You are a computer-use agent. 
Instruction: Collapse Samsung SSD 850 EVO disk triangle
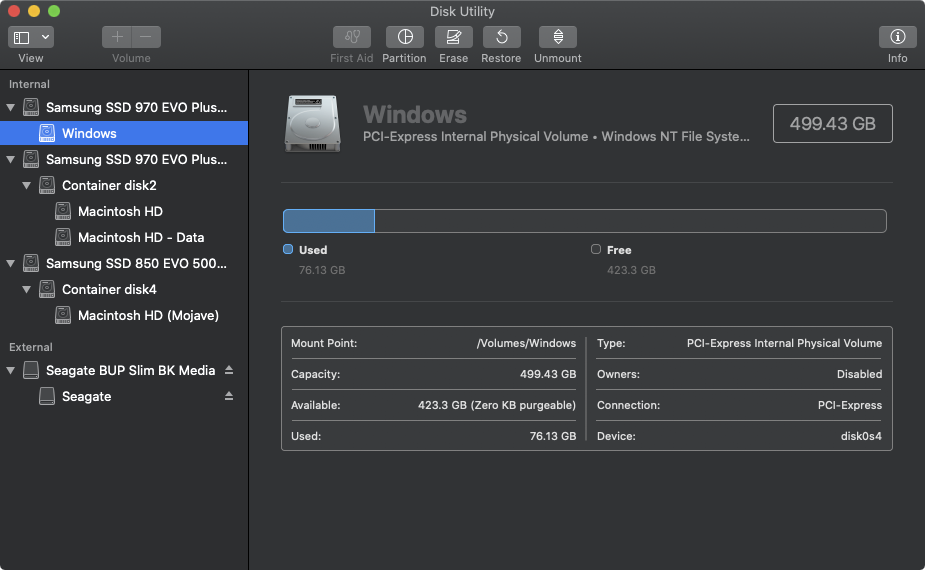point(11,263)
